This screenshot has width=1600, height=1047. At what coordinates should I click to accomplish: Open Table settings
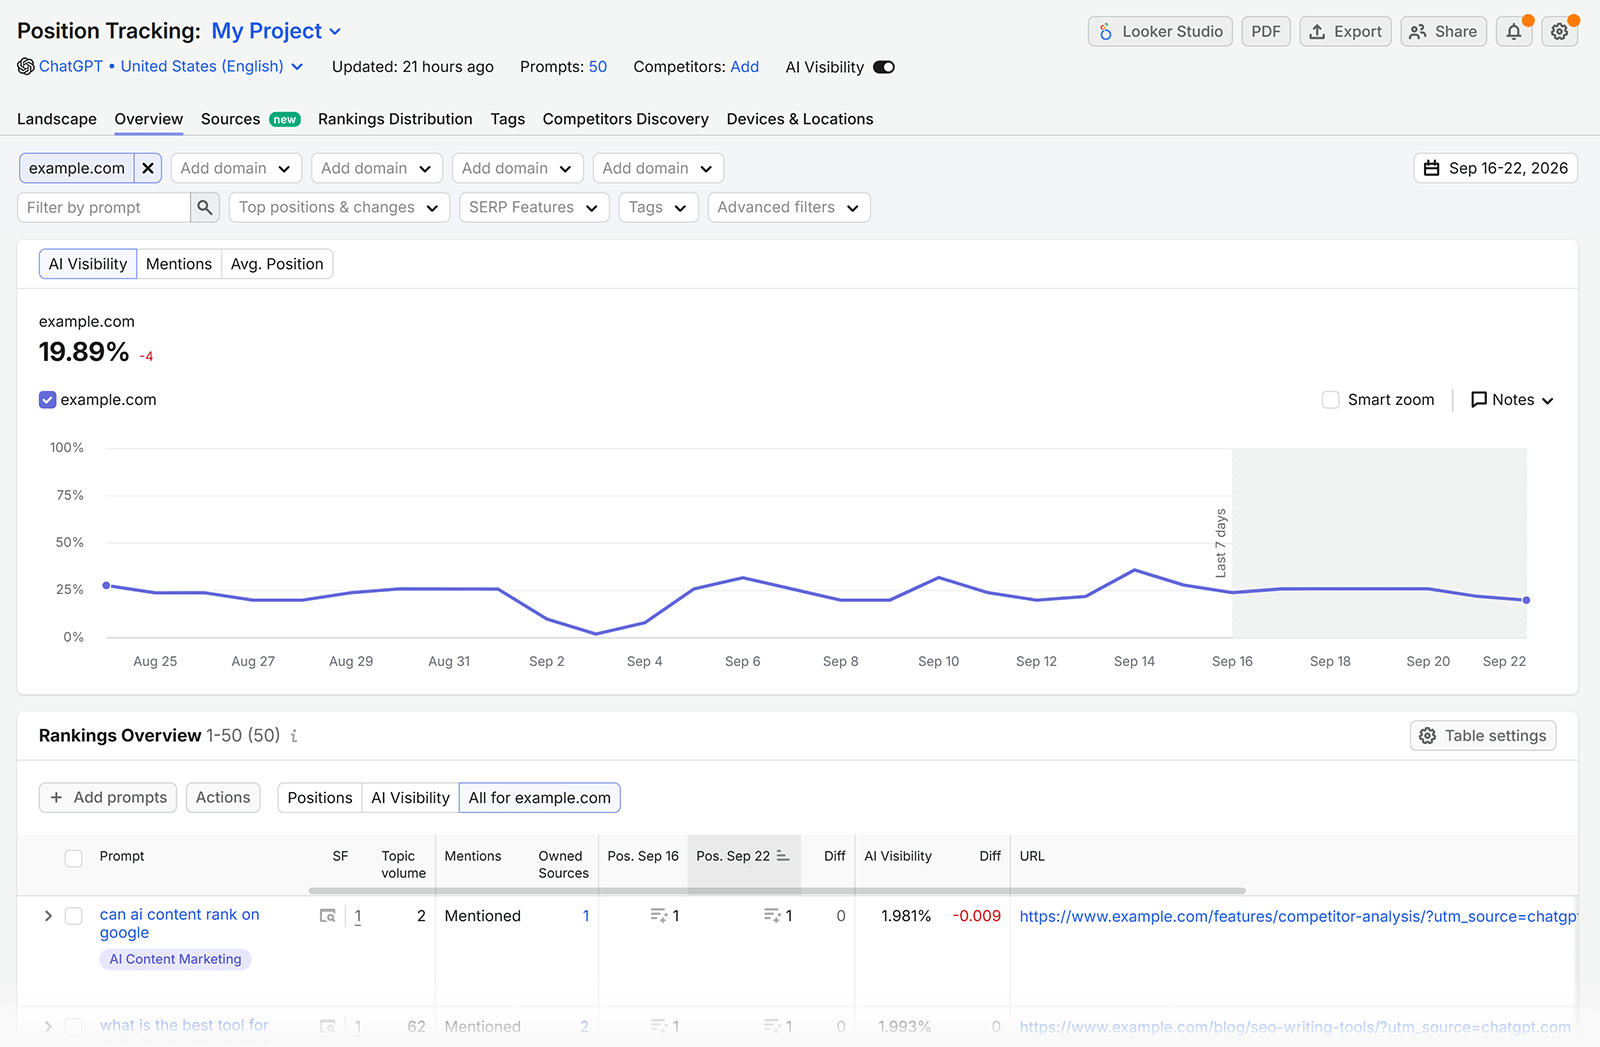[x=1483, y=736]
